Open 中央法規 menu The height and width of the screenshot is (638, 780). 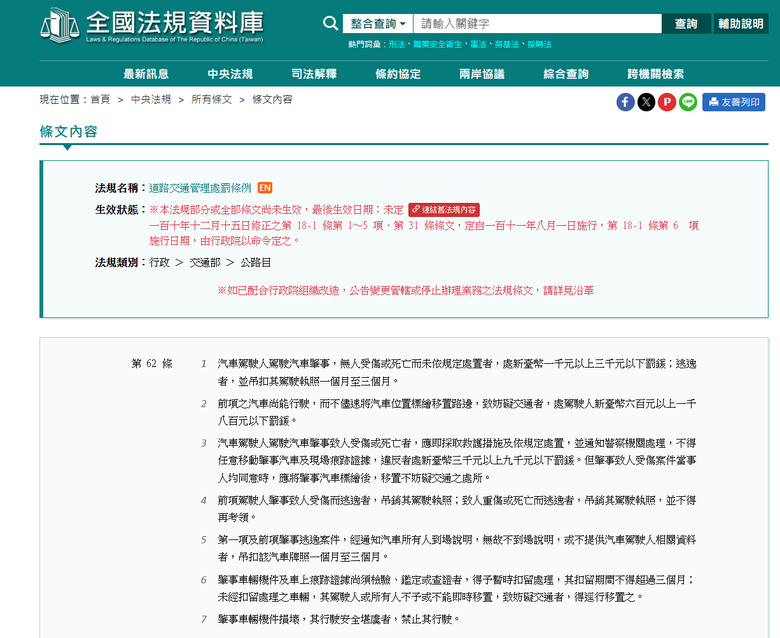click(230, 74)
